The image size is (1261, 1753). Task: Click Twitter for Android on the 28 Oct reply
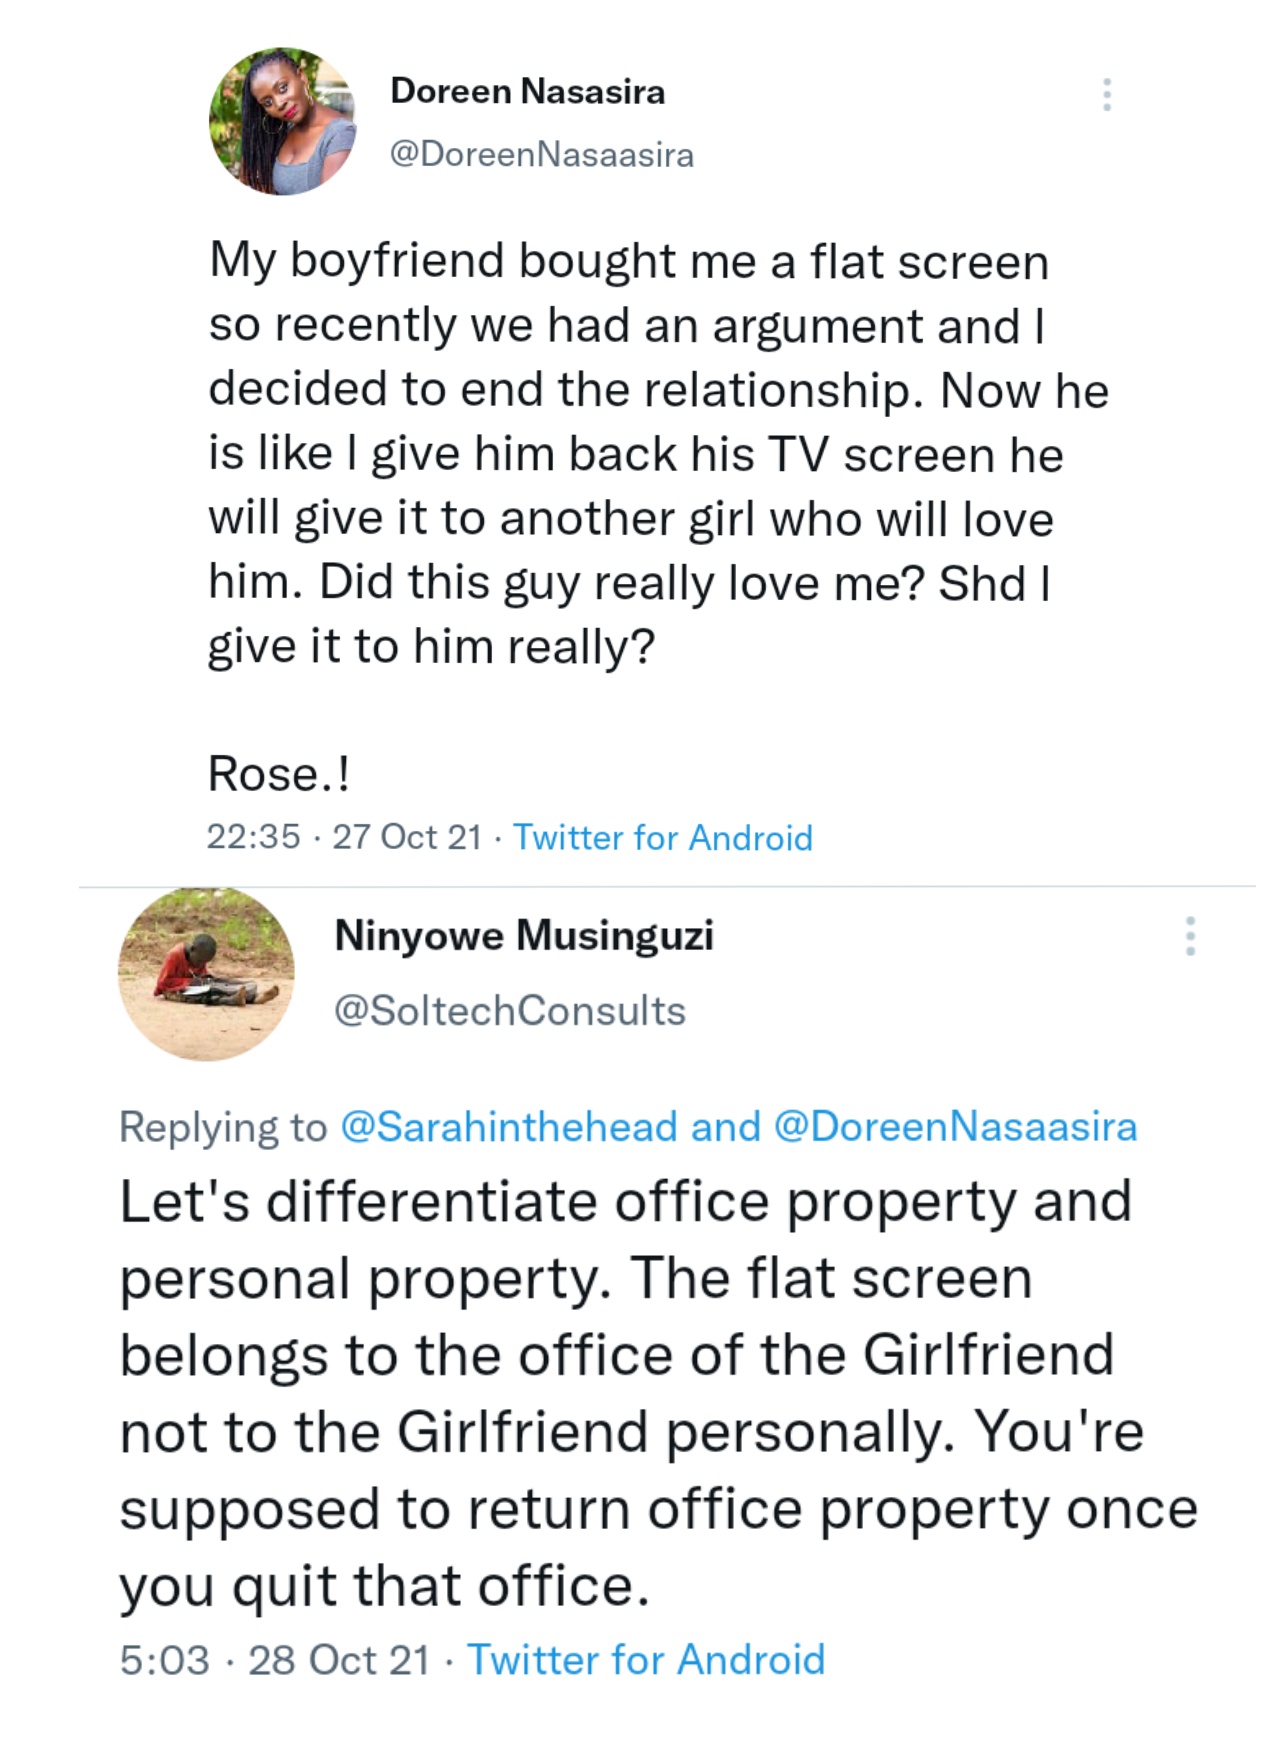(646, 1660)
